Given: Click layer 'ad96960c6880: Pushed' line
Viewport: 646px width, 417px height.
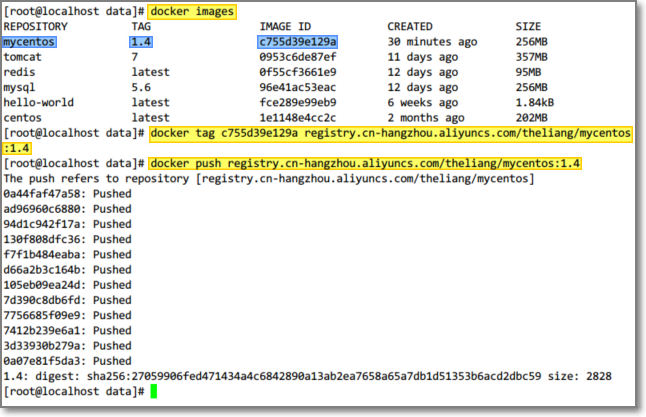Looking at the screenshot, I should (68, 209).
